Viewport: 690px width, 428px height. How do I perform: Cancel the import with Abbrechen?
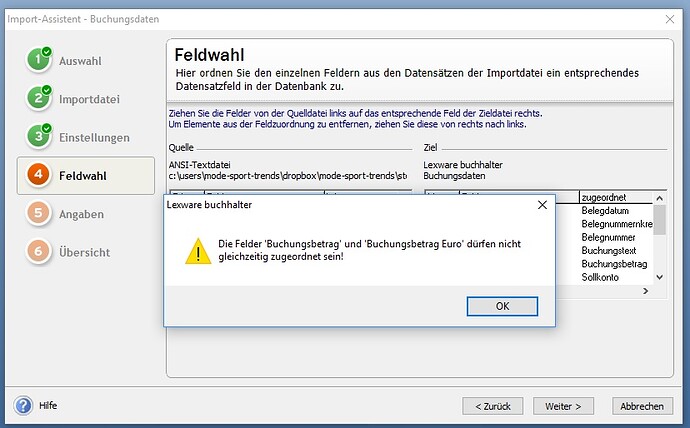click(x=642, y=406)
